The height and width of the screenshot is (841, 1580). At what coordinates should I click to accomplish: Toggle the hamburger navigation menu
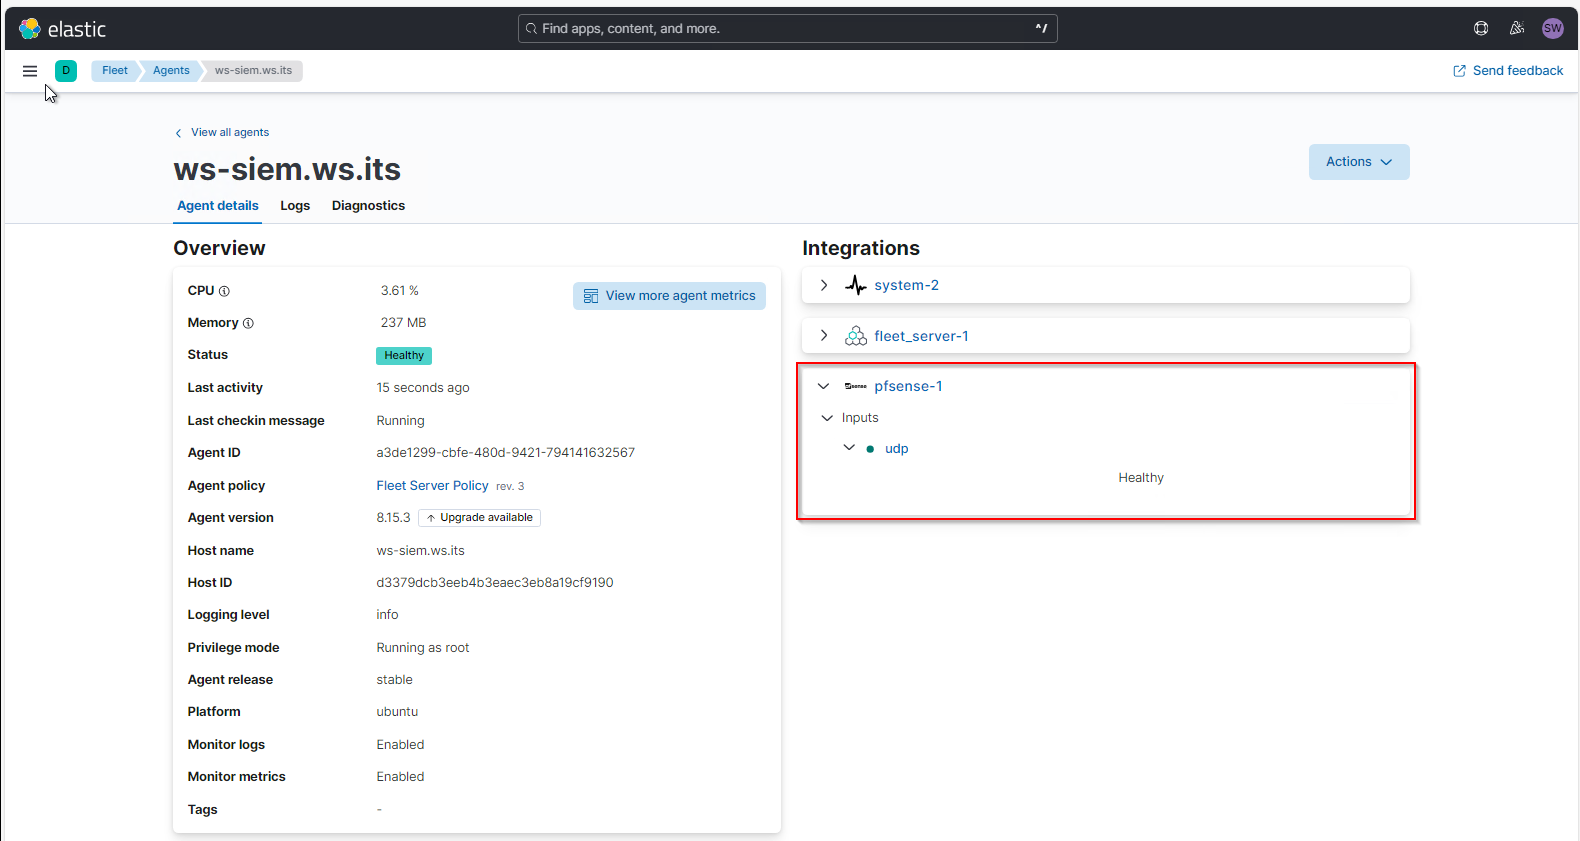30,71
